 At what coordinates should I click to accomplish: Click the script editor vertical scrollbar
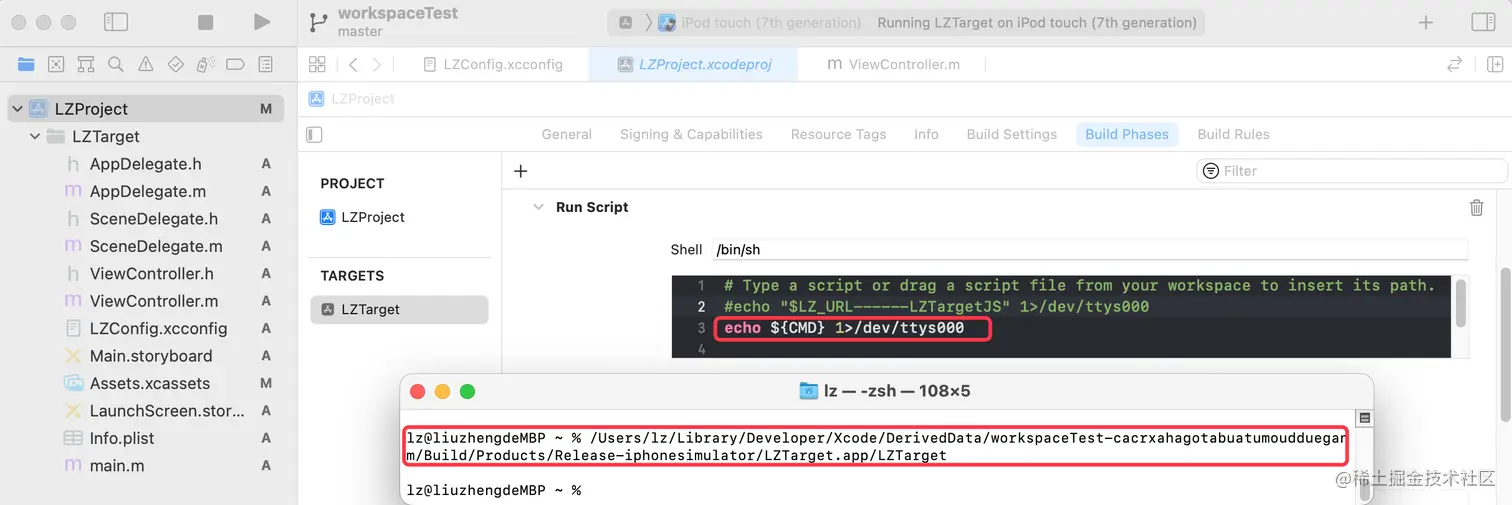[x=1461, y=303]
